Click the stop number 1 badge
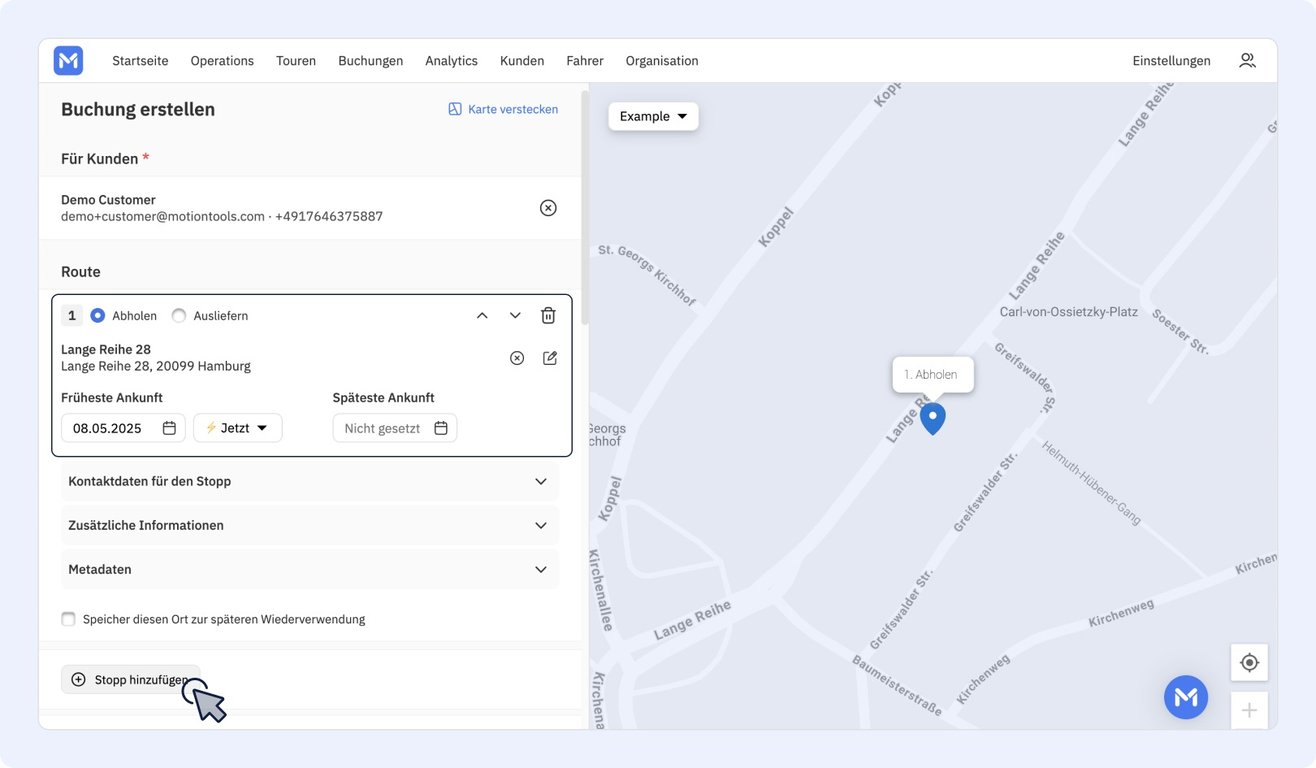This screenshot has height=768, width=1316. [x=72, y=316]
